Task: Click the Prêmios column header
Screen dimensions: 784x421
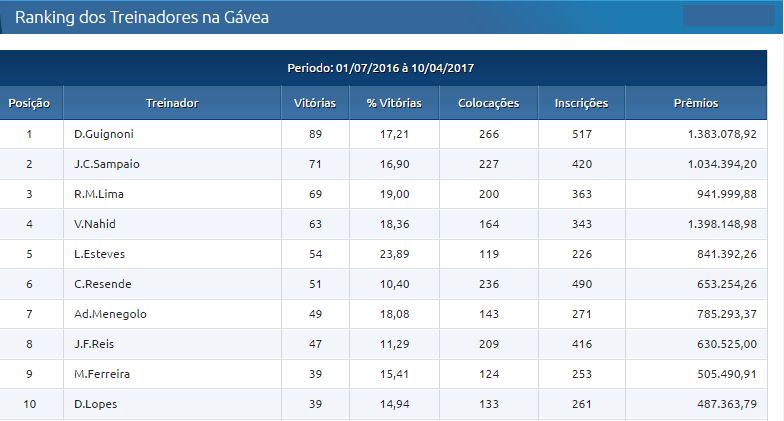Action: (696, 103)
